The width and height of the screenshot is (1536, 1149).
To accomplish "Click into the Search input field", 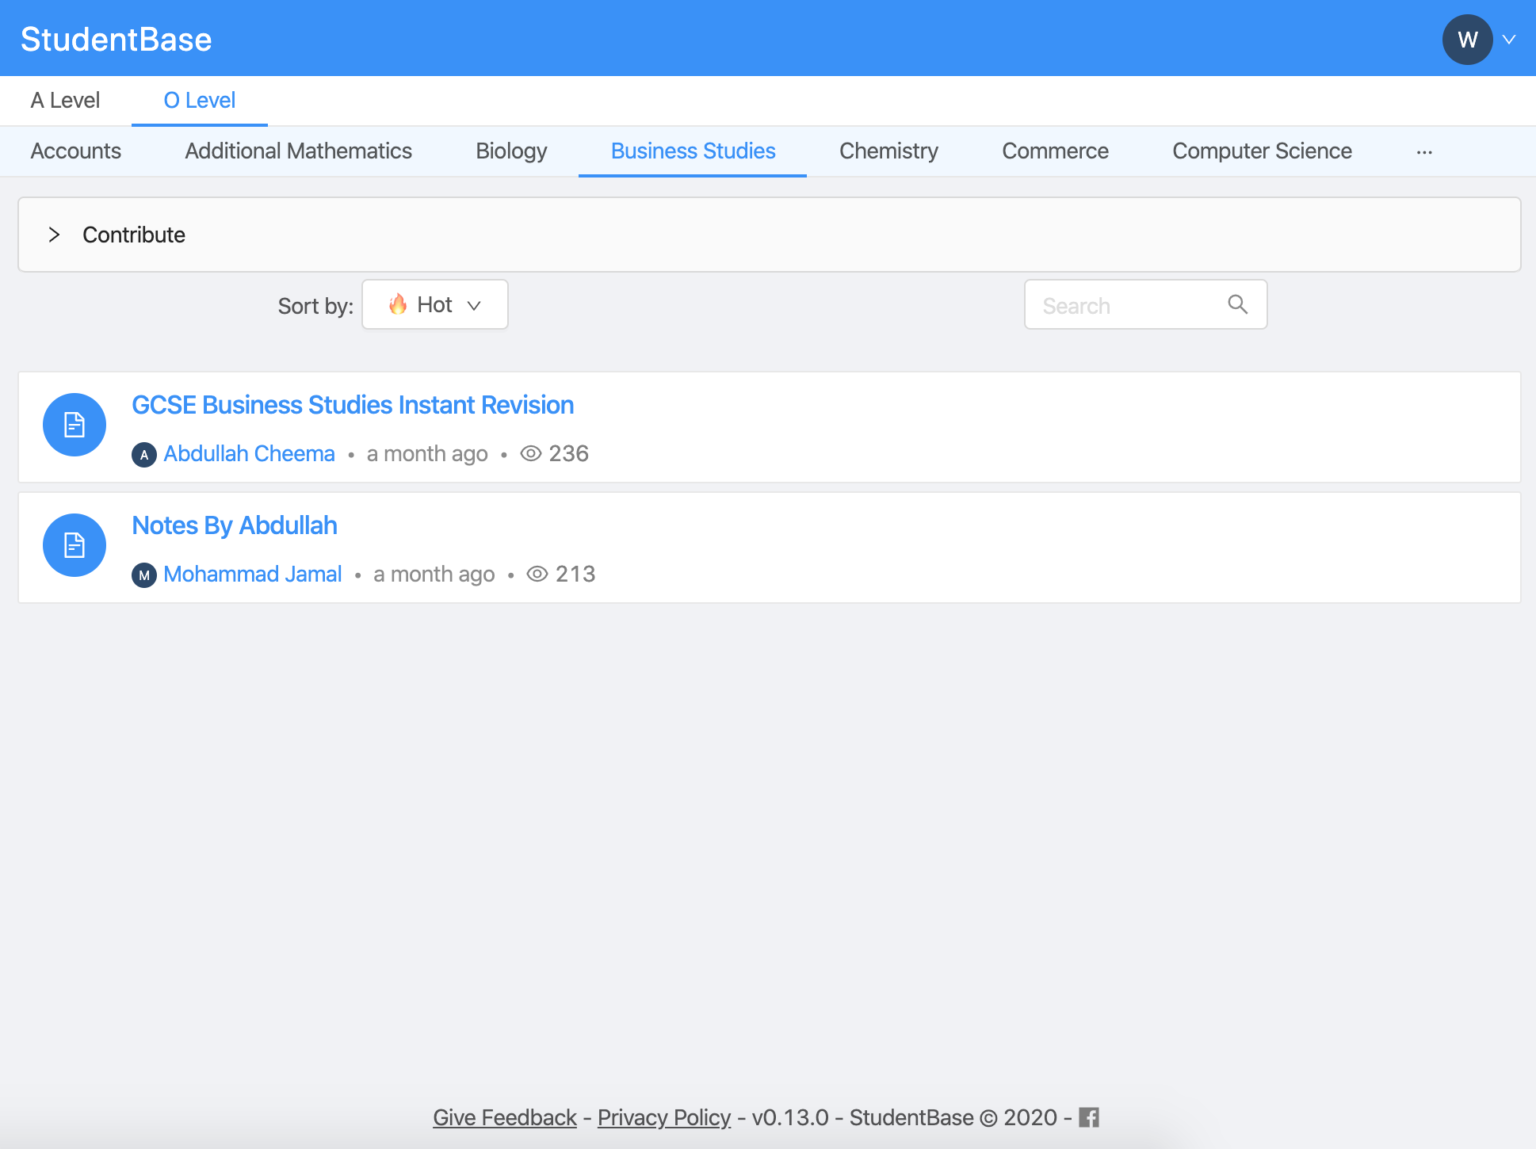I will (x=1125, y=306).
